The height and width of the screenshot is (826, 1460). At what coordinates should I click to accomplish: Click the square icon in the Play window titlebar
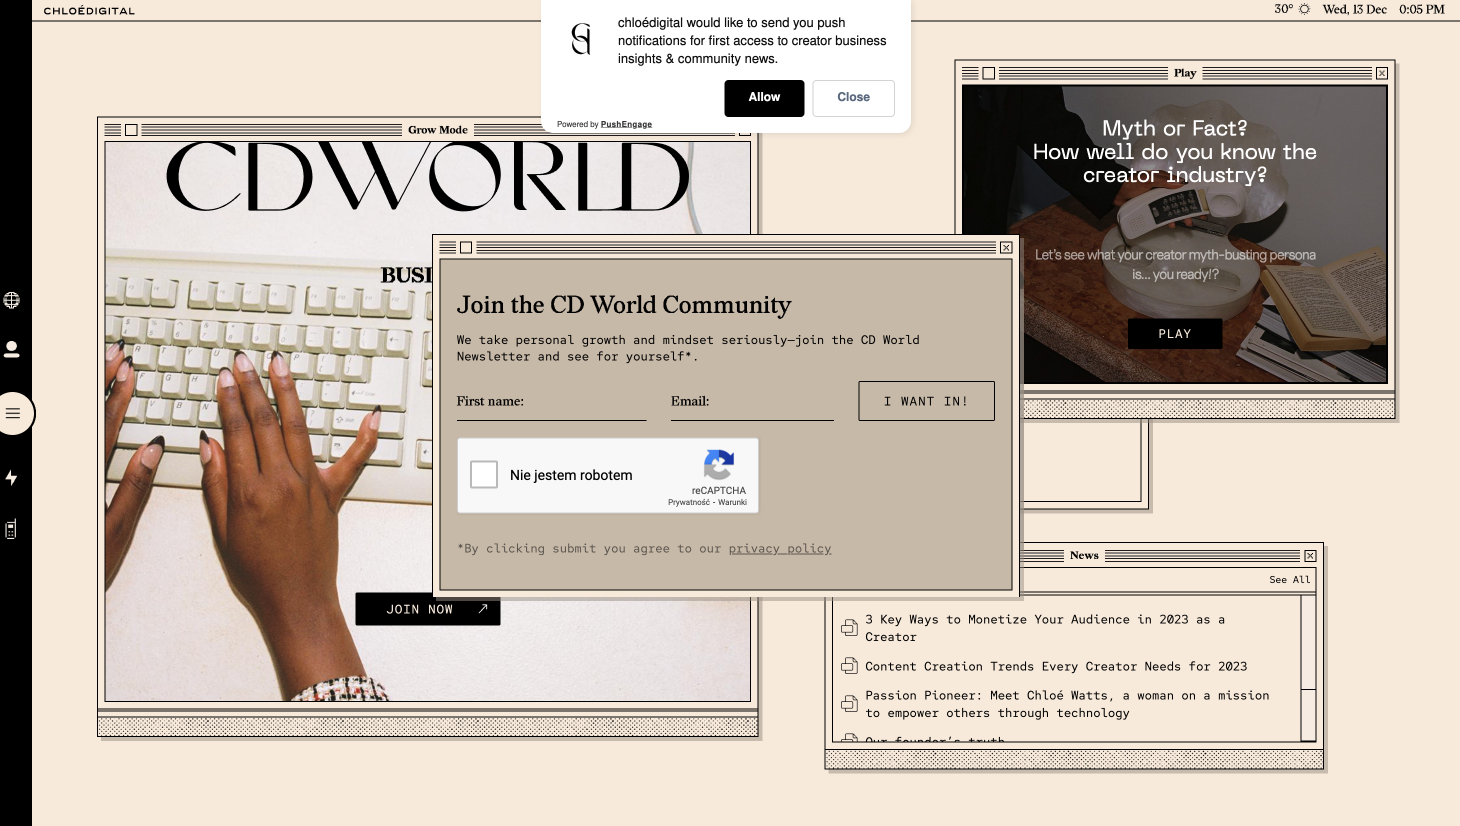[x=989, y=73]
